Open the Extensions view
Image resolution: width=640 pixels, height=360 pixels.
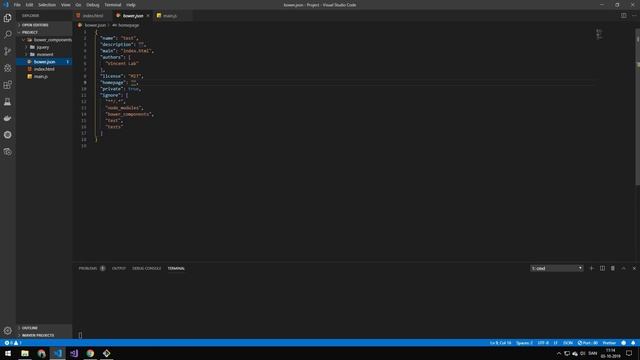[x=8, y=85]
